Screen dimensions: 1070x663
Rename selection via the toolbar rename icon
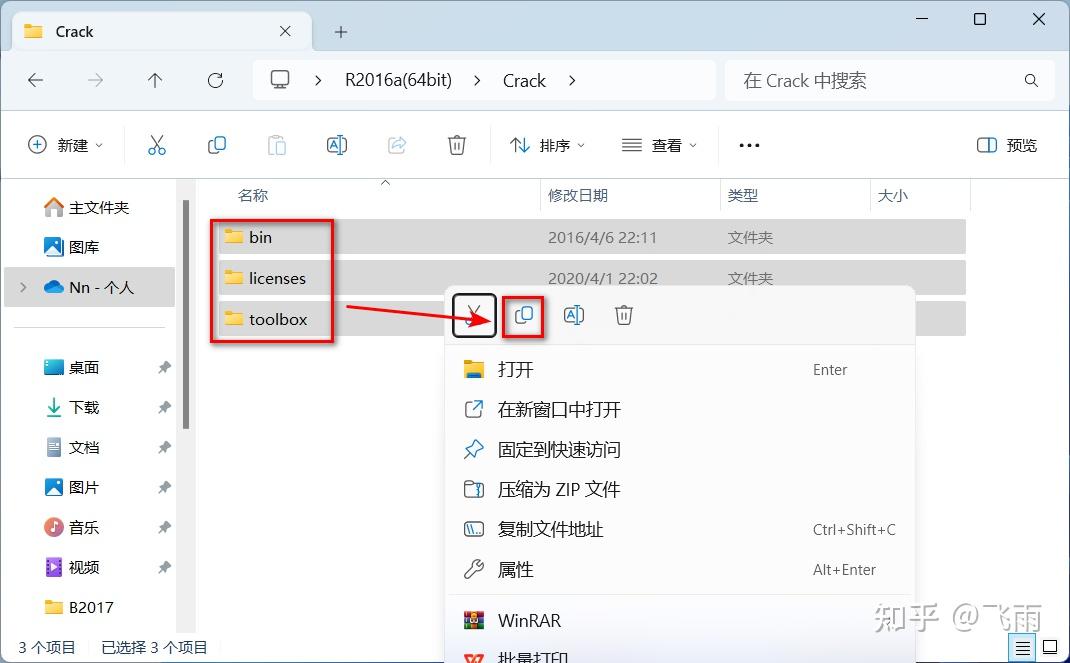point(337,145)
